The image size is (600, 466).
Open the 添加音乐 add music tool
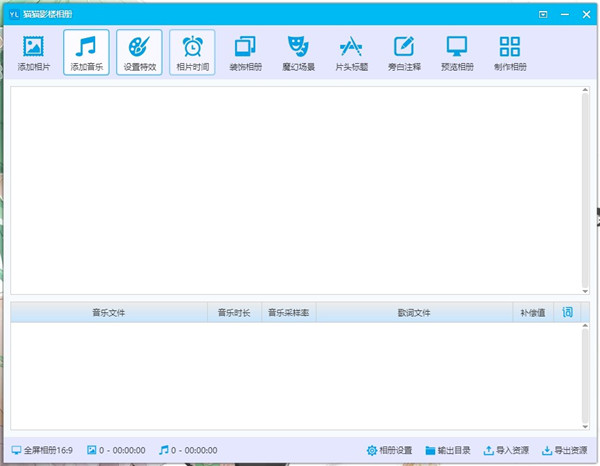[x=86, y=53]
